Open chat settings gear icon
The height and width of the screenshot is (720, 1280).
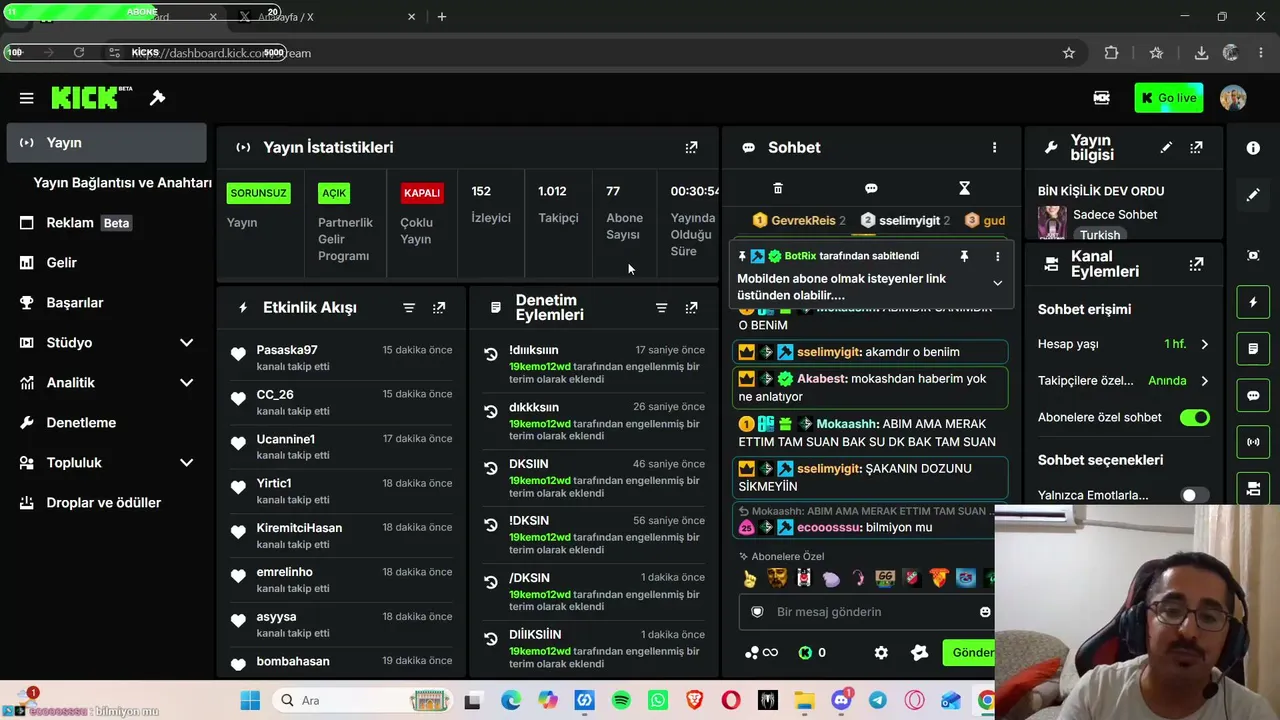881,653
